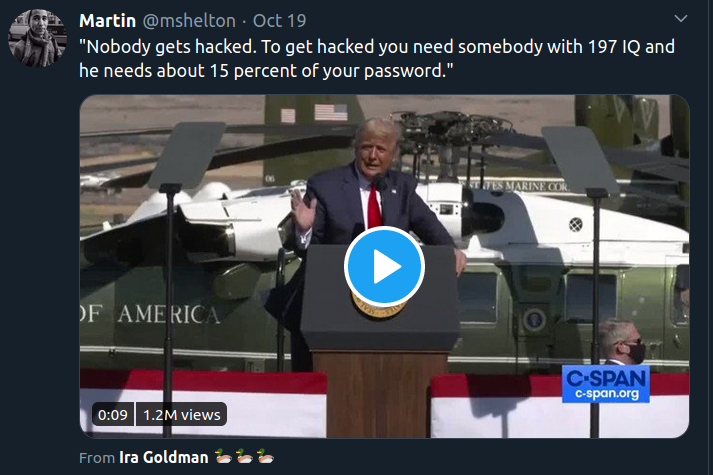Click Martin's profile avatar picture

pyautogui.click(x=38, y=39)
